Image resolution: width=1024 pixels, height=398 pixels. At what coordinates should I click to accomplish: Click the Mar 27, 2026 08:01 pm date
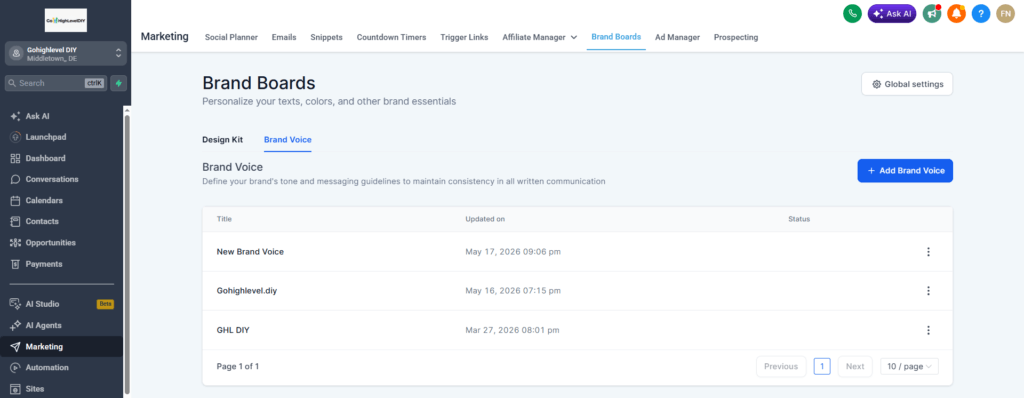[x=512, y=330]
